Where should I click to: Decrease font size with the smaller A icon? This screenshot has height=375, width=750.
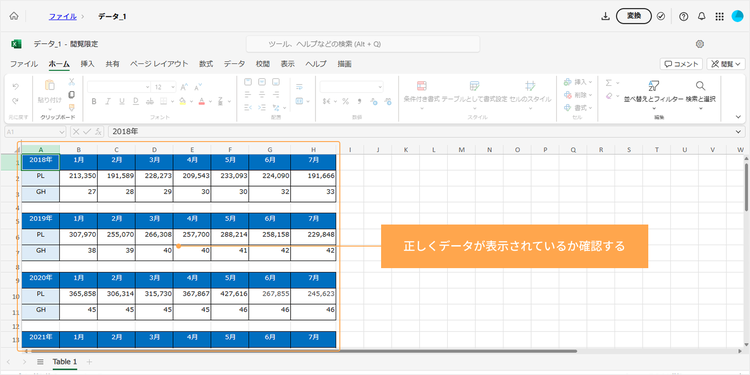pos(198,87)
